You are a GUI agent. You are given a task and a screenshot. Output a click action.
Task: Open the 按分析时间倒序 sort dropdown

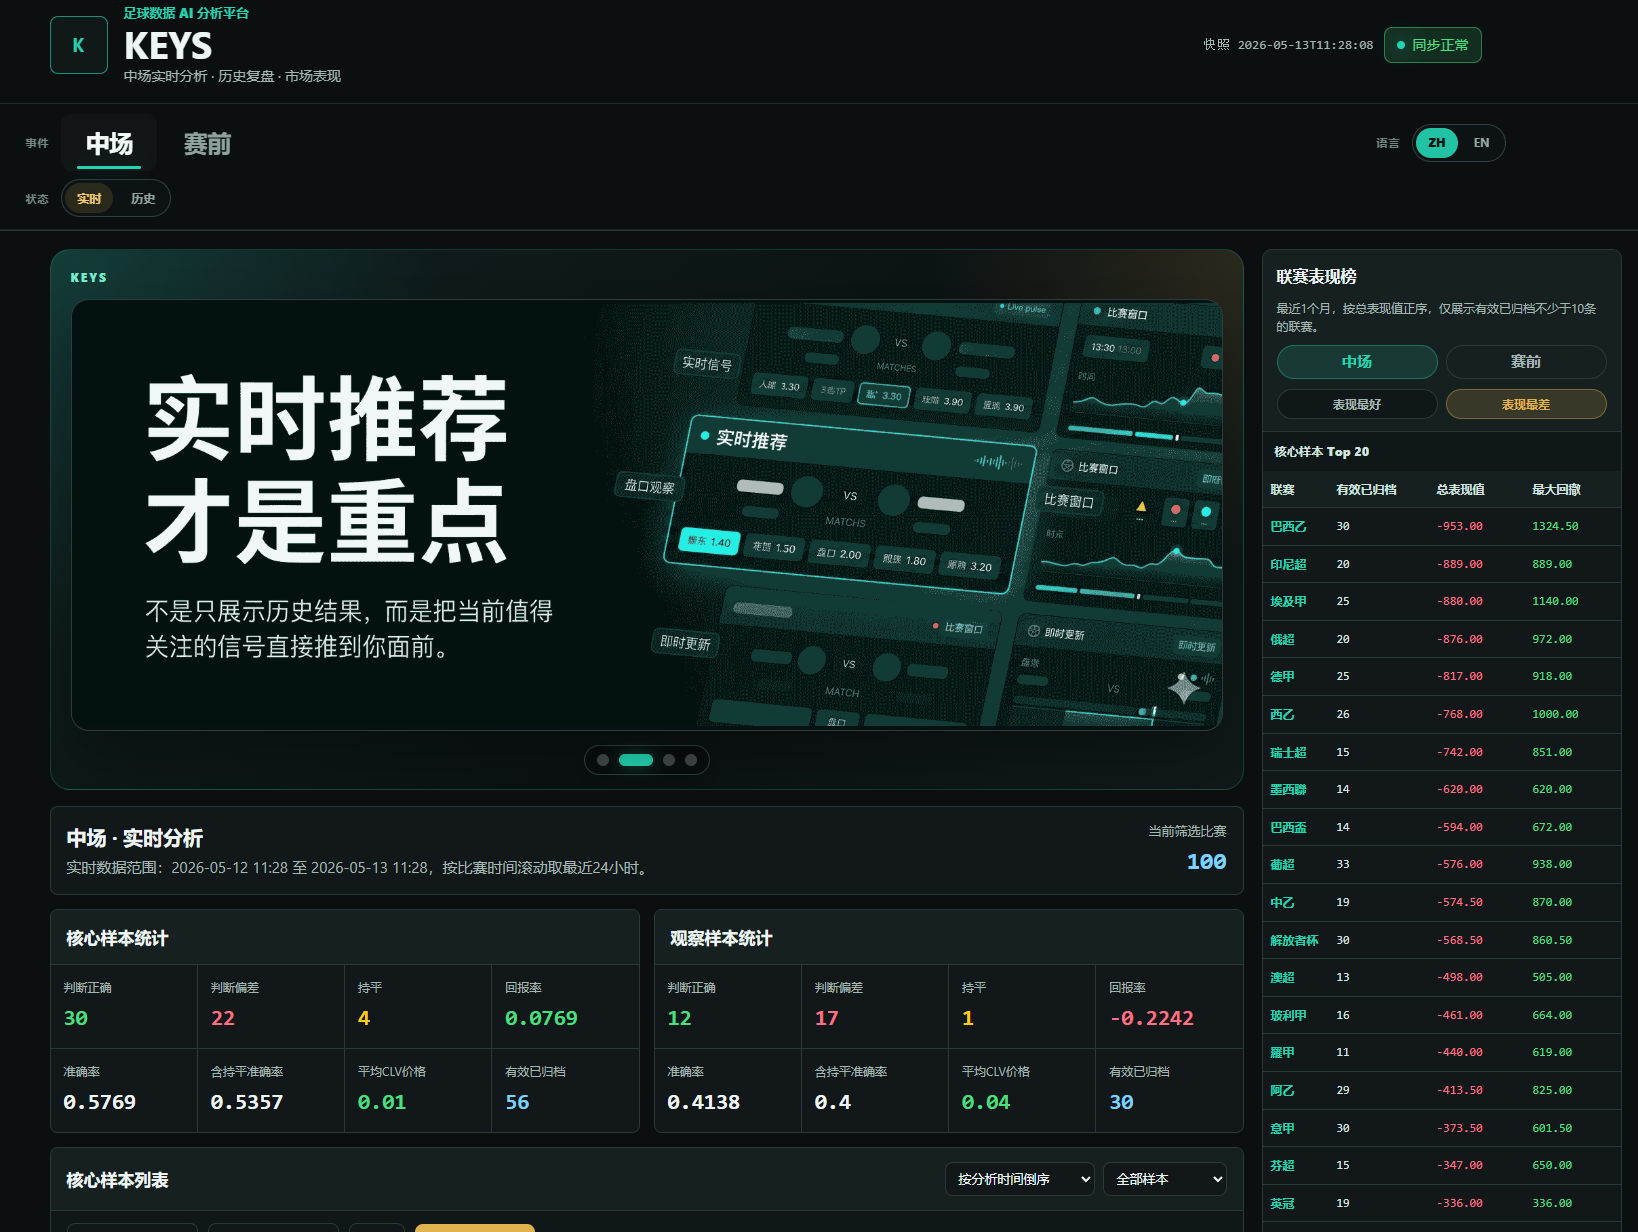pos(1020,1179)
